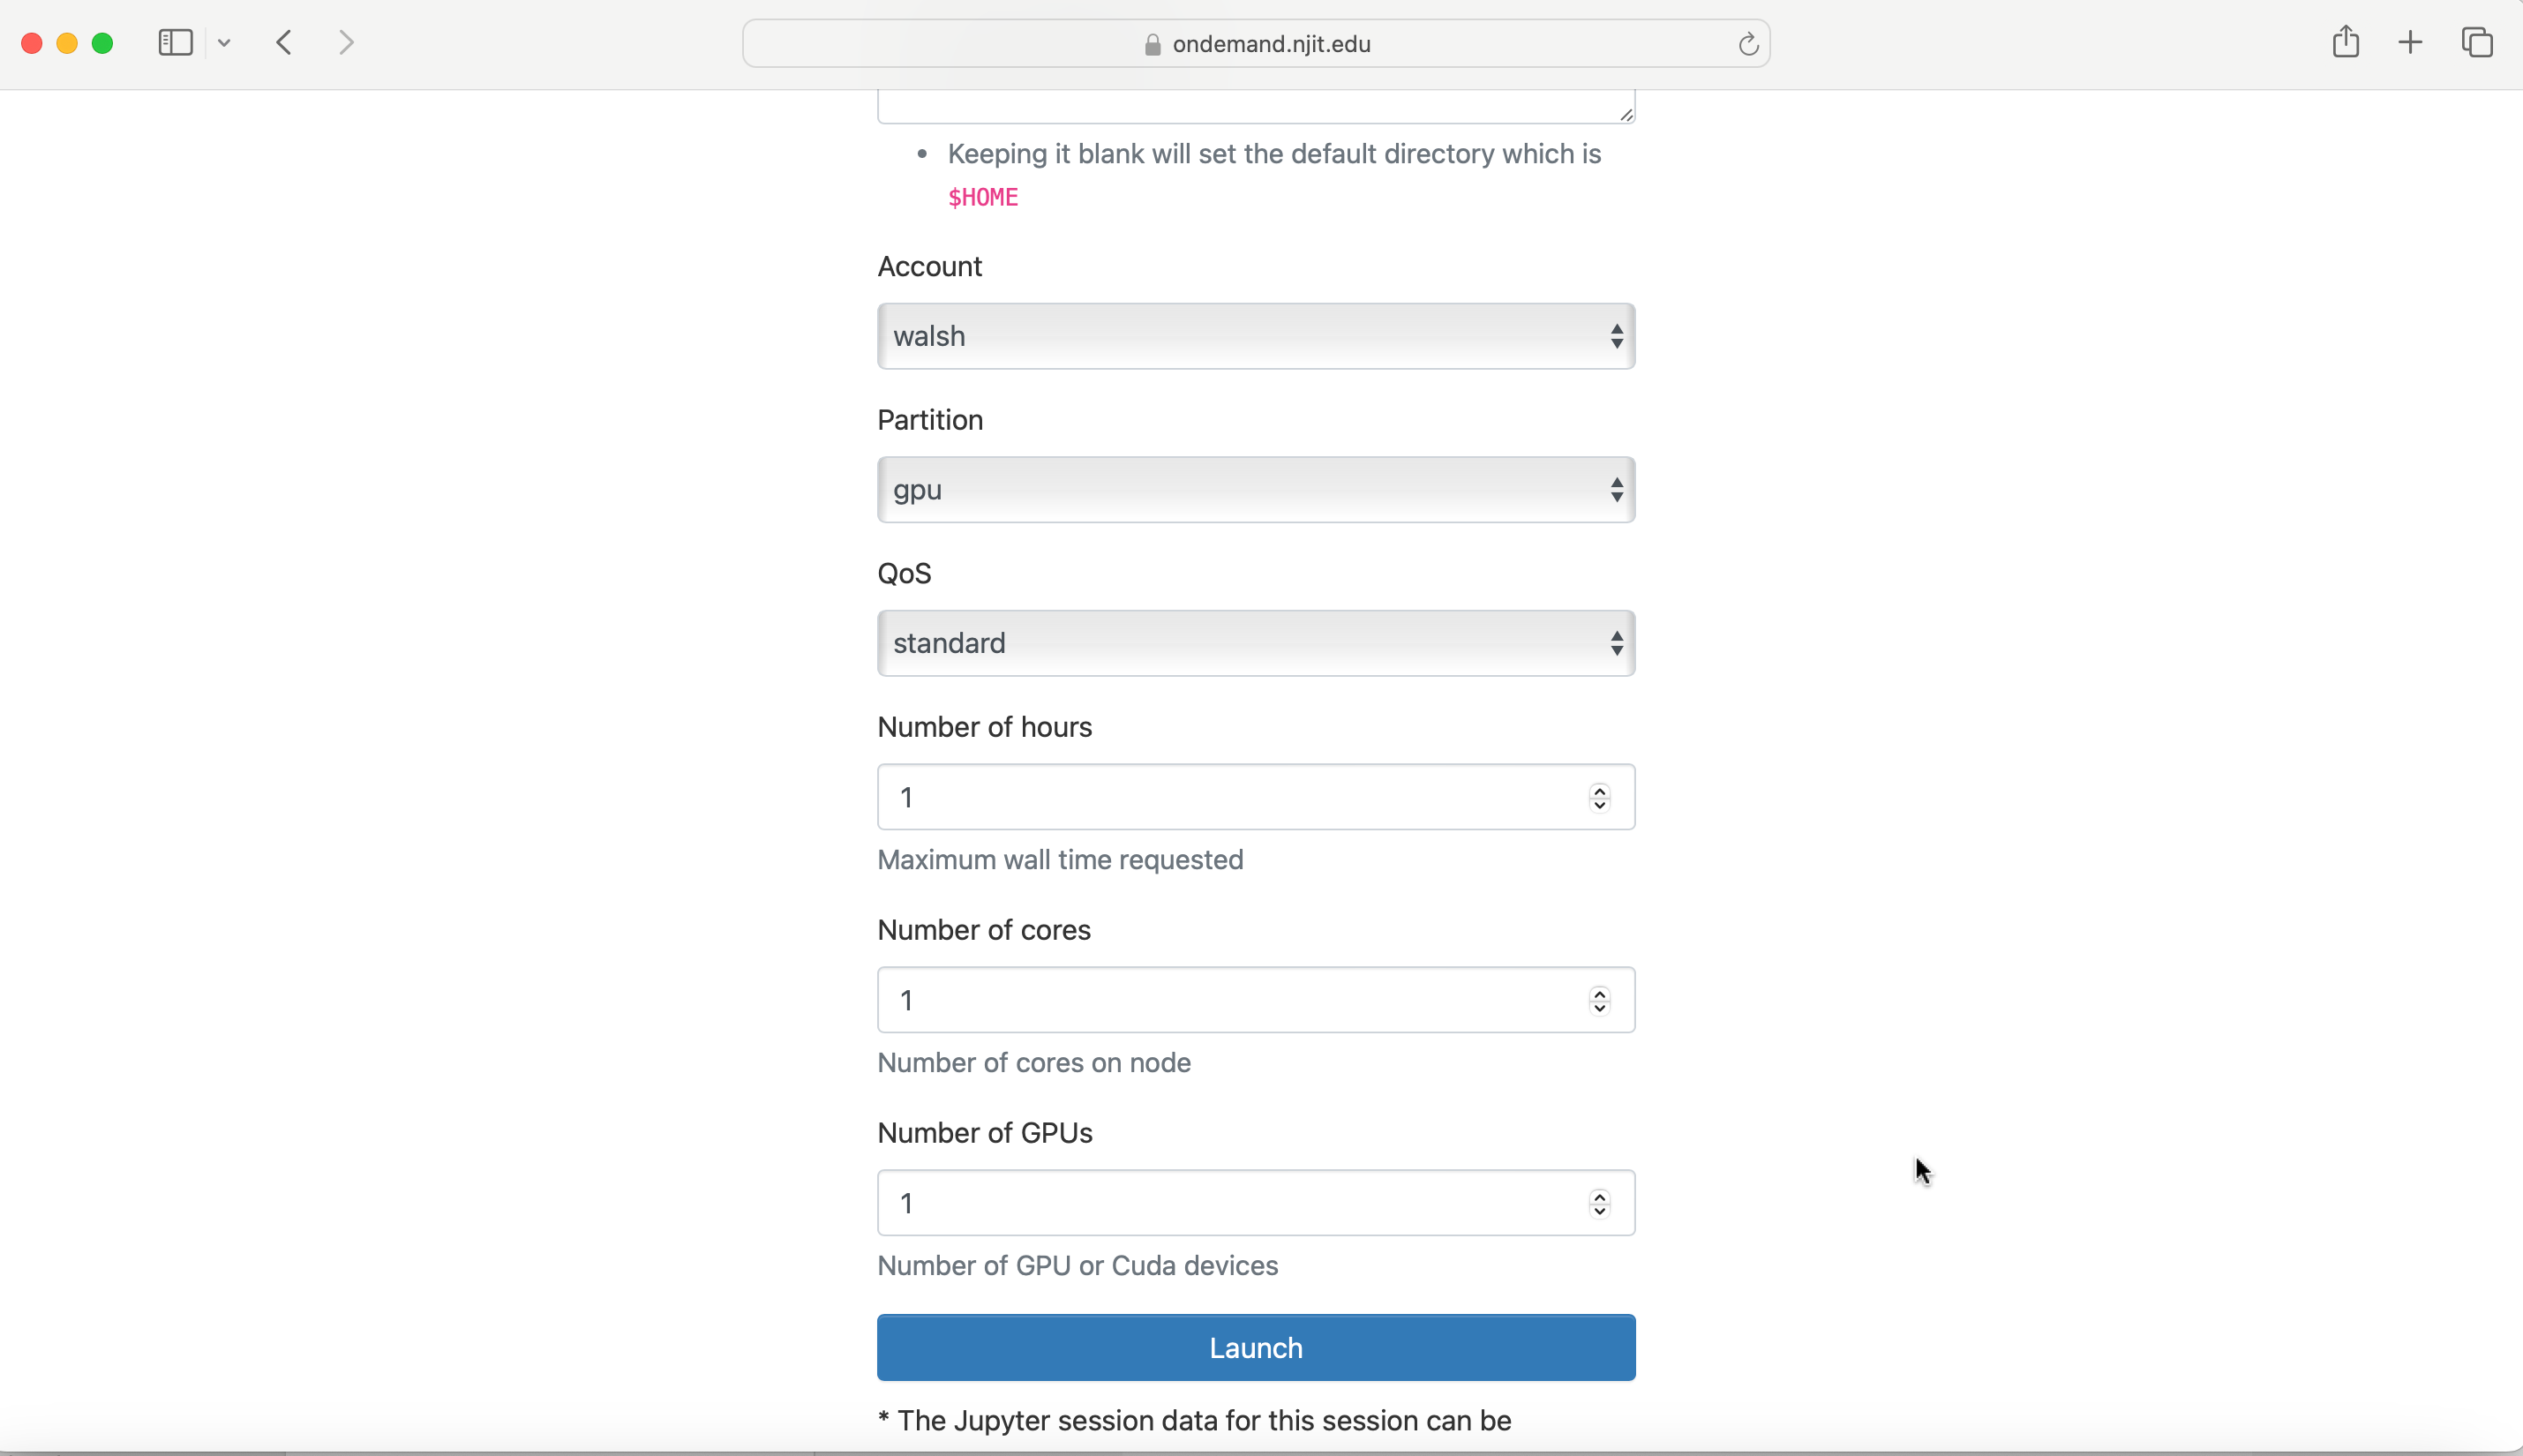
Task: Click the forward navigation arrow icon
Action: coord(347,43)
